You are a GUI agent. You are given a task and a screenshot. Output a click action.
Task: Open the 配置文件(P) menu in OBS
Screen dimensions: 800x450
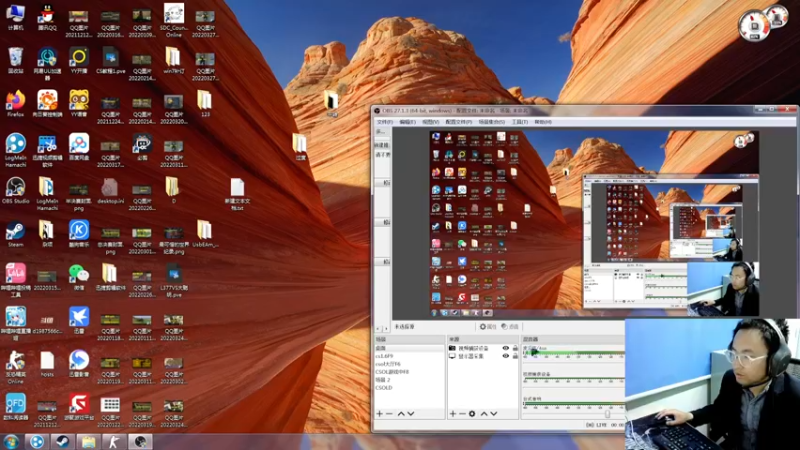point(458,122)
